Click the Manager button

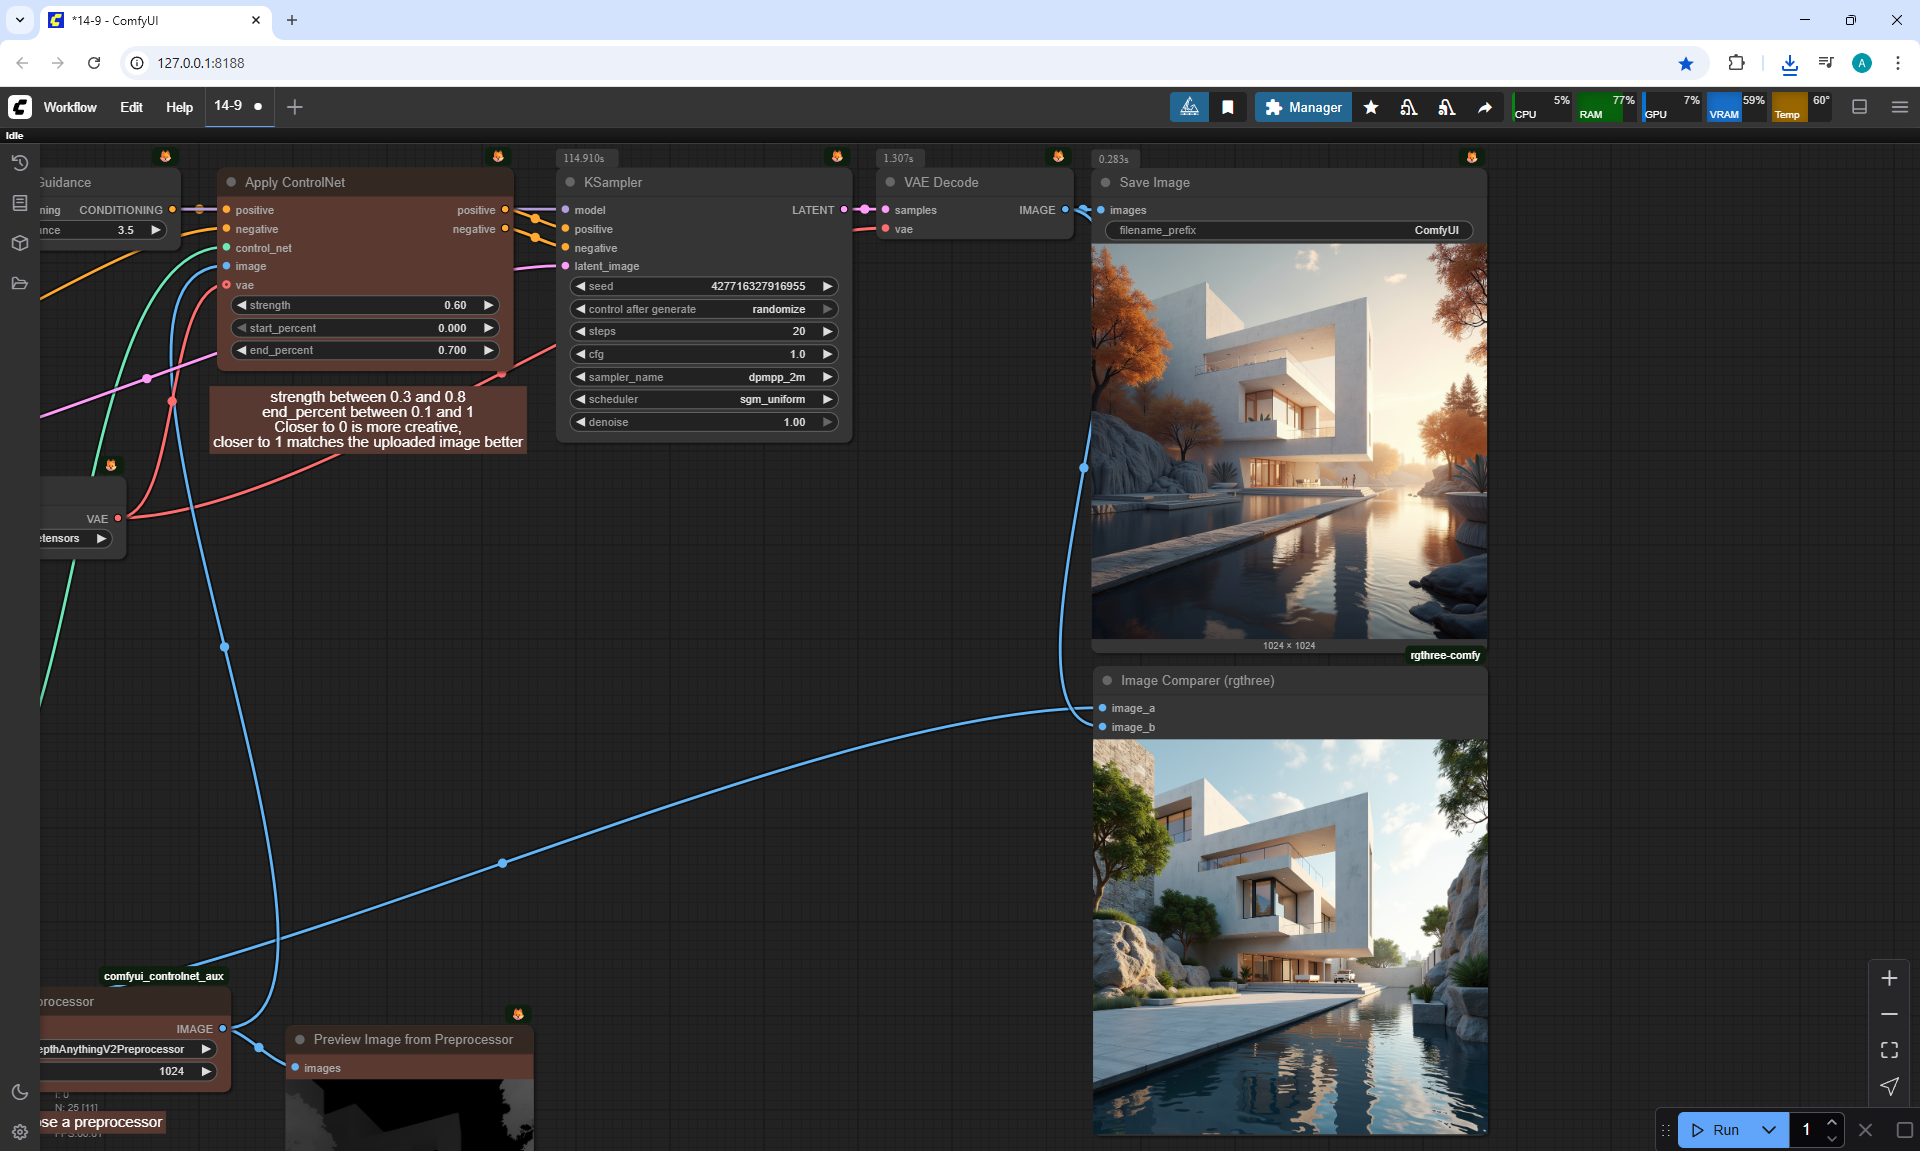(x=1303, y=107)
